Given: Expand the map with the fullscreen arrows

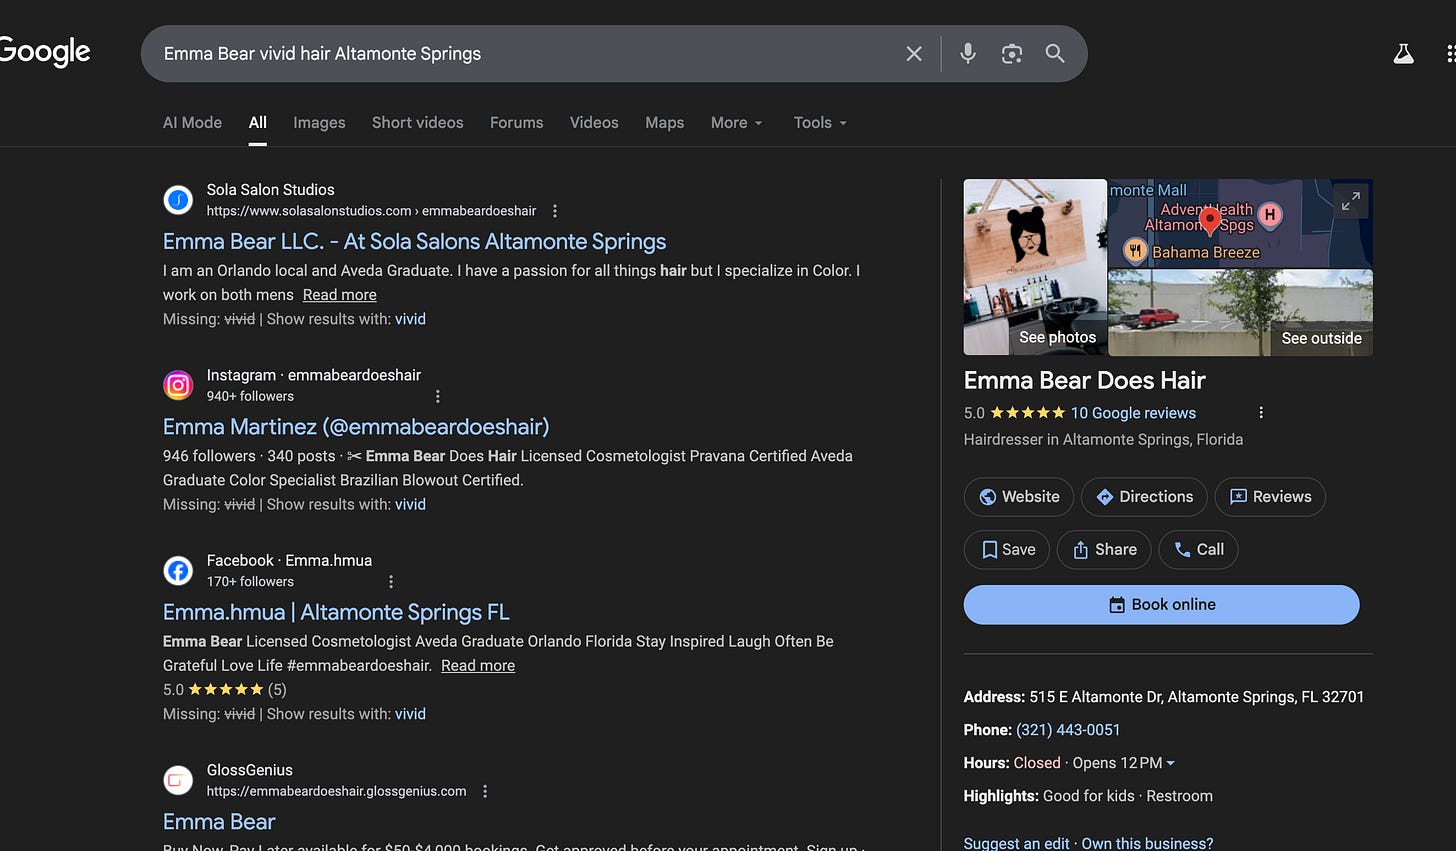Looking at the screenshot, I should (x=1350, y=201).
